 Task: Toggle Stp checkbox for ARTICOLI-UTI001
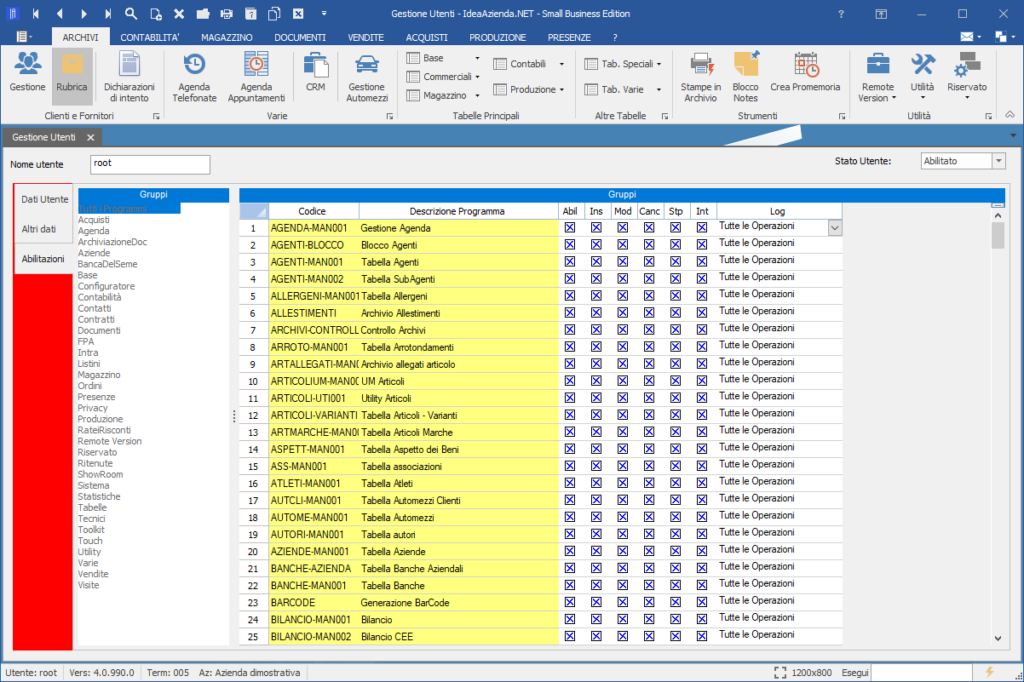(675, 398)
